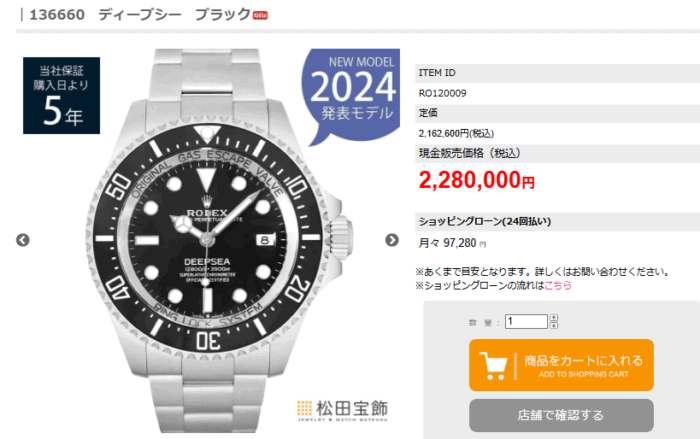
Task: Click the 定価 2,162,600円 list price
Action: (456, 134)
